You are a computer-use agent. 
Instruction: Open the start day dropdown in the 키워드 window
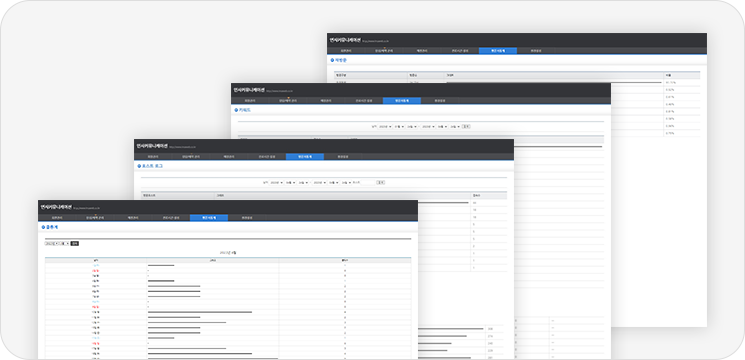coord(412,127)
